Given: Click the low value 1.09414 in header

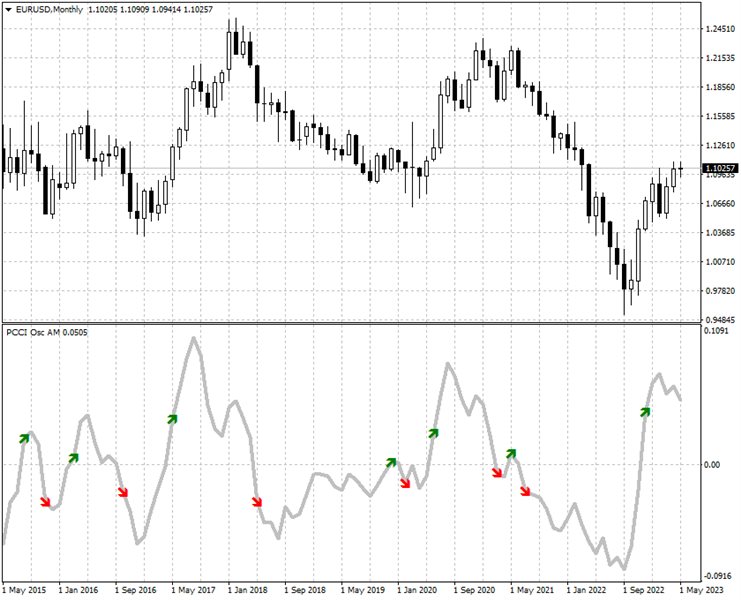Looking at the screenshot, I should [x=167, y=9].
